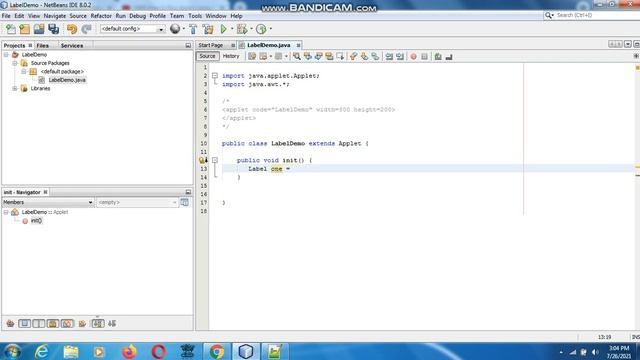This screenshot has width=640, height=360.
Task: Switch to the Services tab
Action: point(72,46)
